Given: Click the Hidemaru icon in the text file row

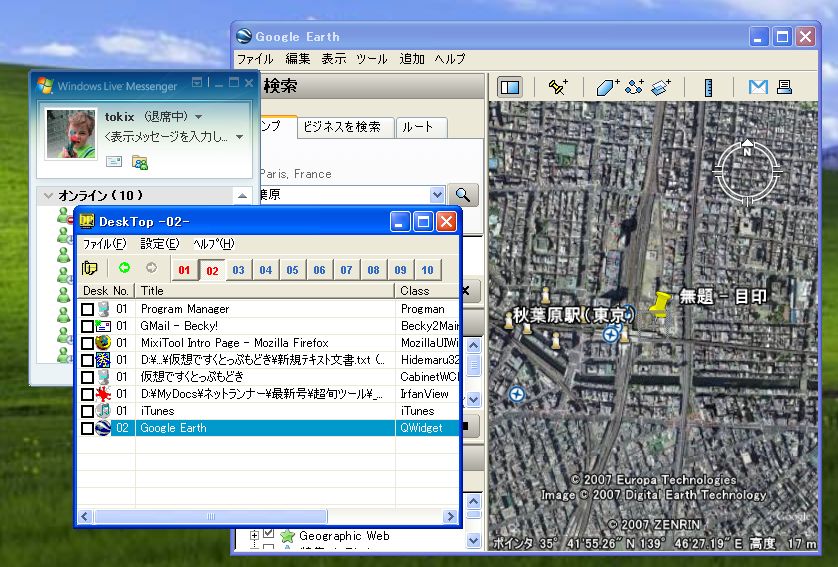Looking at the screenshot, I should 103,360.
